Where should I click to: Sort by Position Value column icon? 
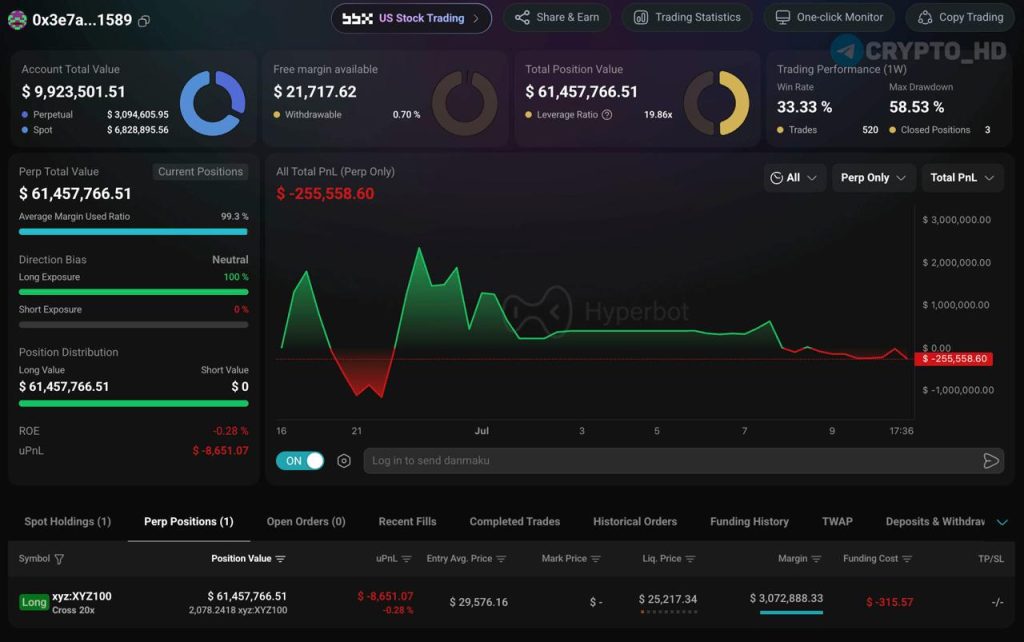[x=281, y=559]
